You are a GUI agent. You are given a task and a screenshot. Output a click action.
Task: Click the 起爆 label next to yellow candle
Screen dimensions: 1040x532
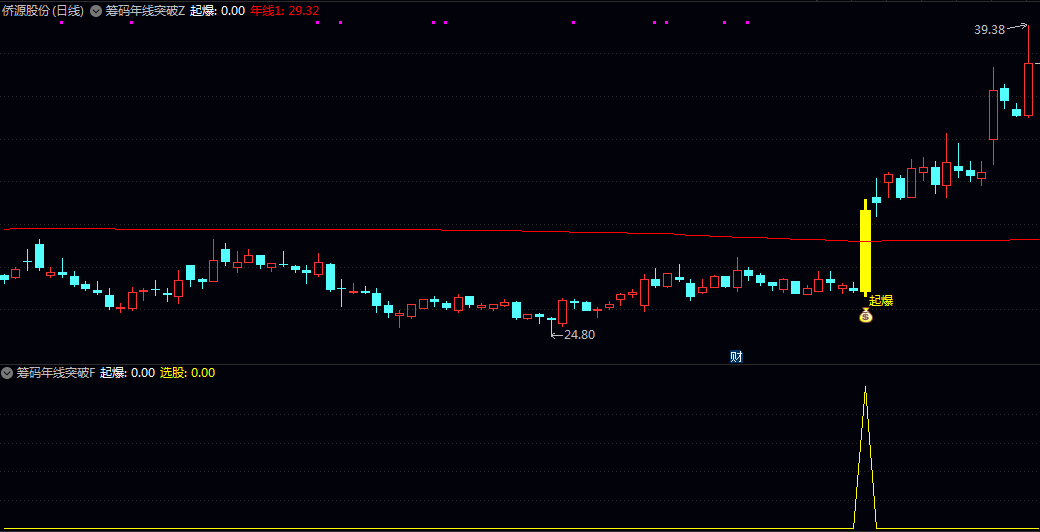[x=881, y=300]
